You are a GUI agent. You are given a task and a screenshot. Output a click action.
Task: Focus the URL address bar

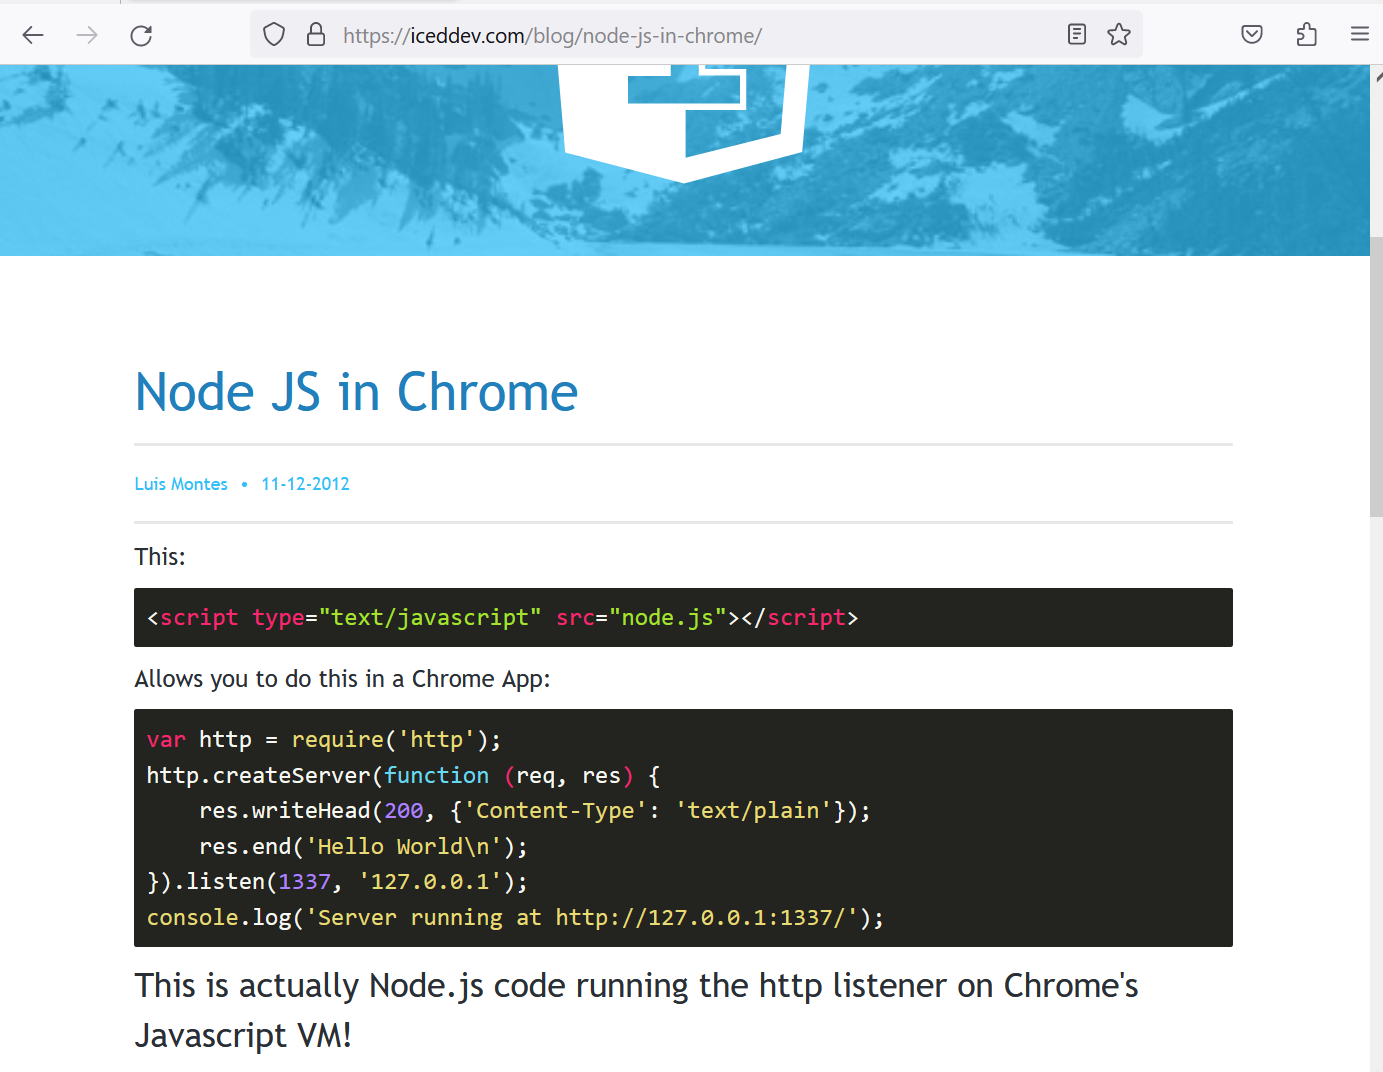tap(650, 36)
